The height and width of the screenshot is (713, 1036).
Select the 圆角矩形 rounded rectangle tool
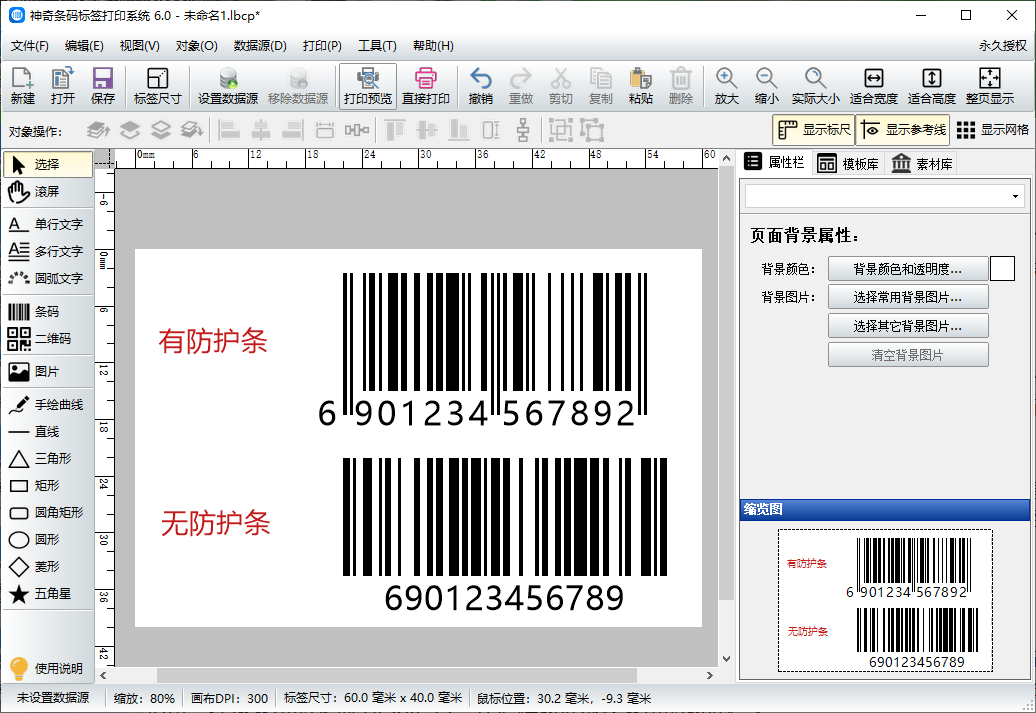pos(48,513)
